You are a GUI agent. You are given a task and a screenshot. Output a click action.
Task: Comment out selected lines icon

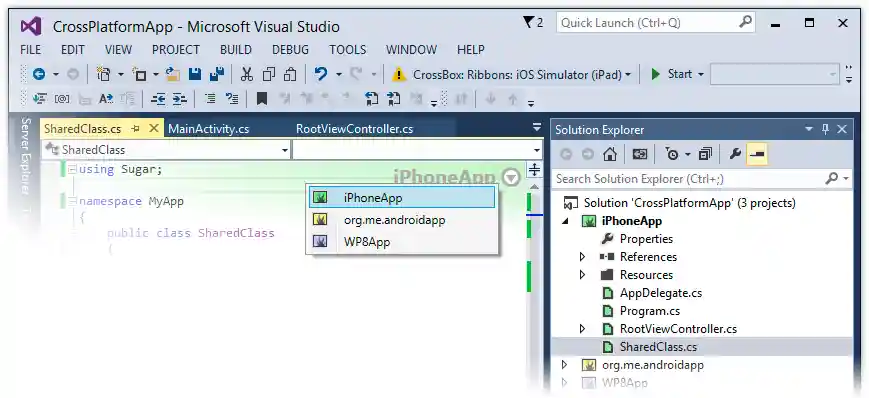[x=211, y=99]
